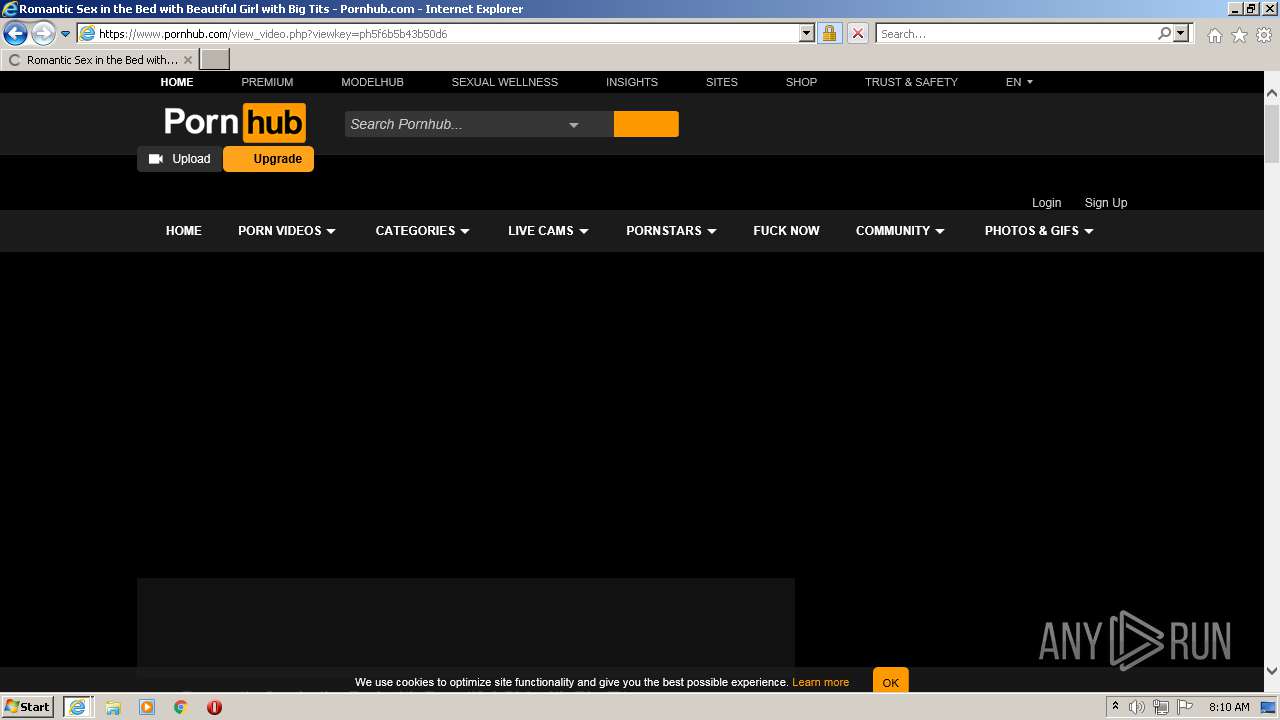Expand the PHOTOS & GIFS menu
This screenshot has width=1280, height=720.
click(x=1039, y=231)
